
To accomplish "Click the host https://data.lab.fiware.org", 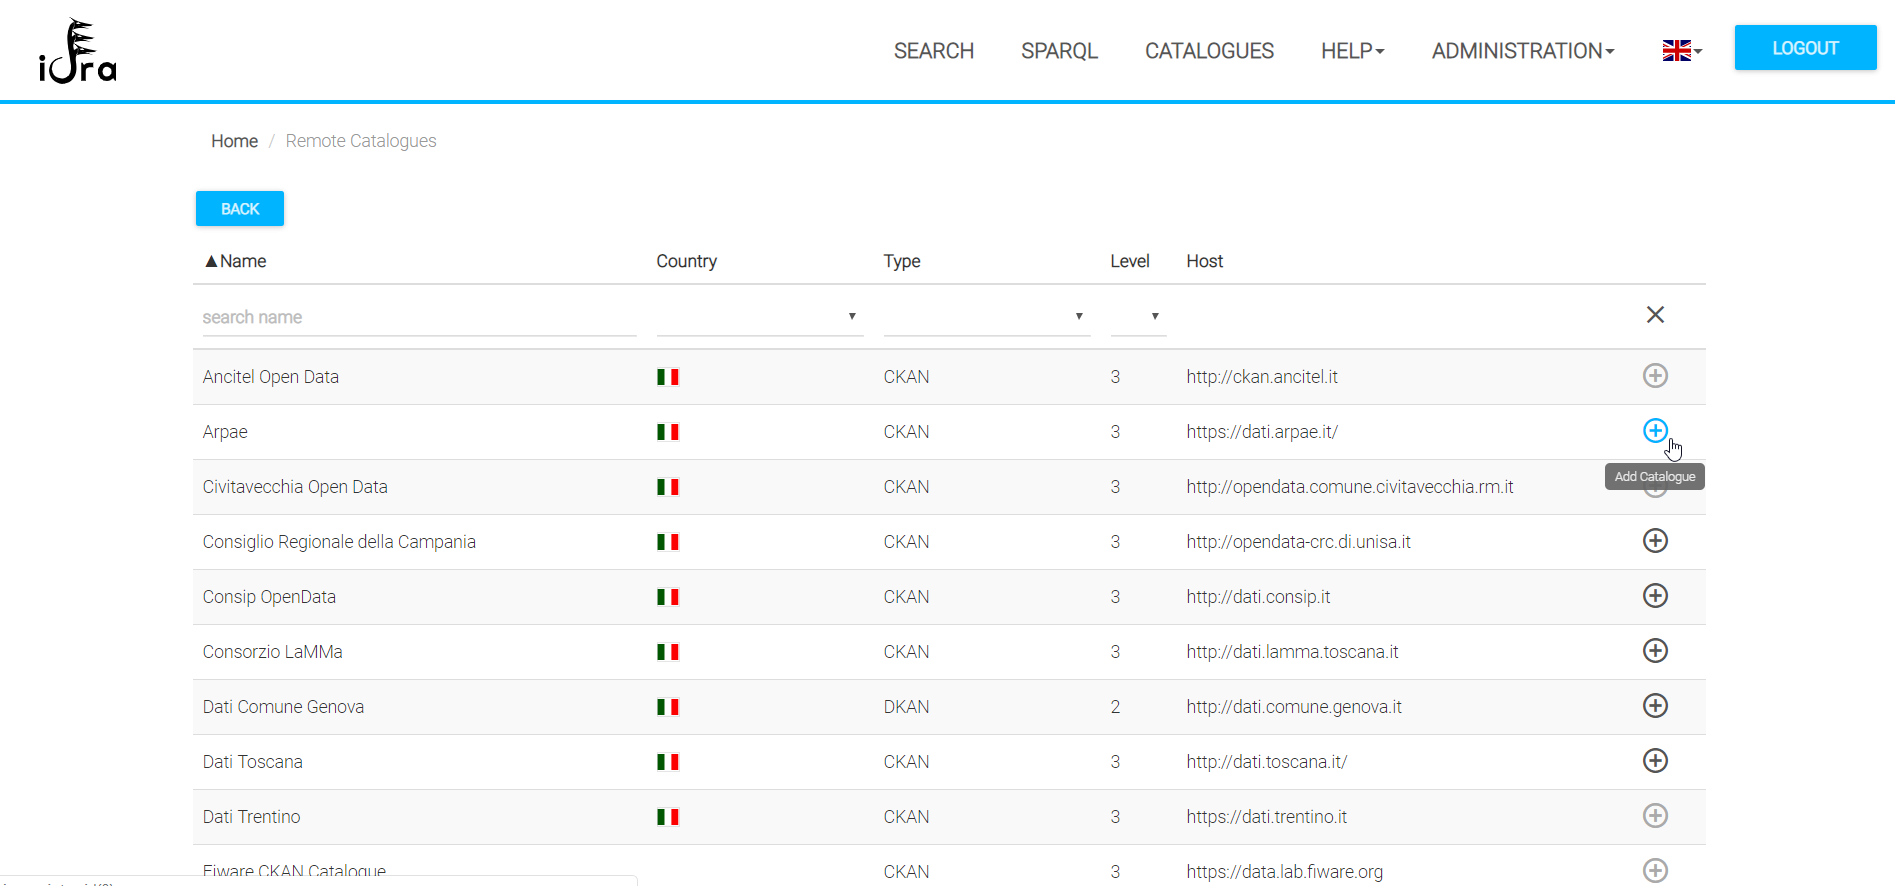I will (1285, 872).
